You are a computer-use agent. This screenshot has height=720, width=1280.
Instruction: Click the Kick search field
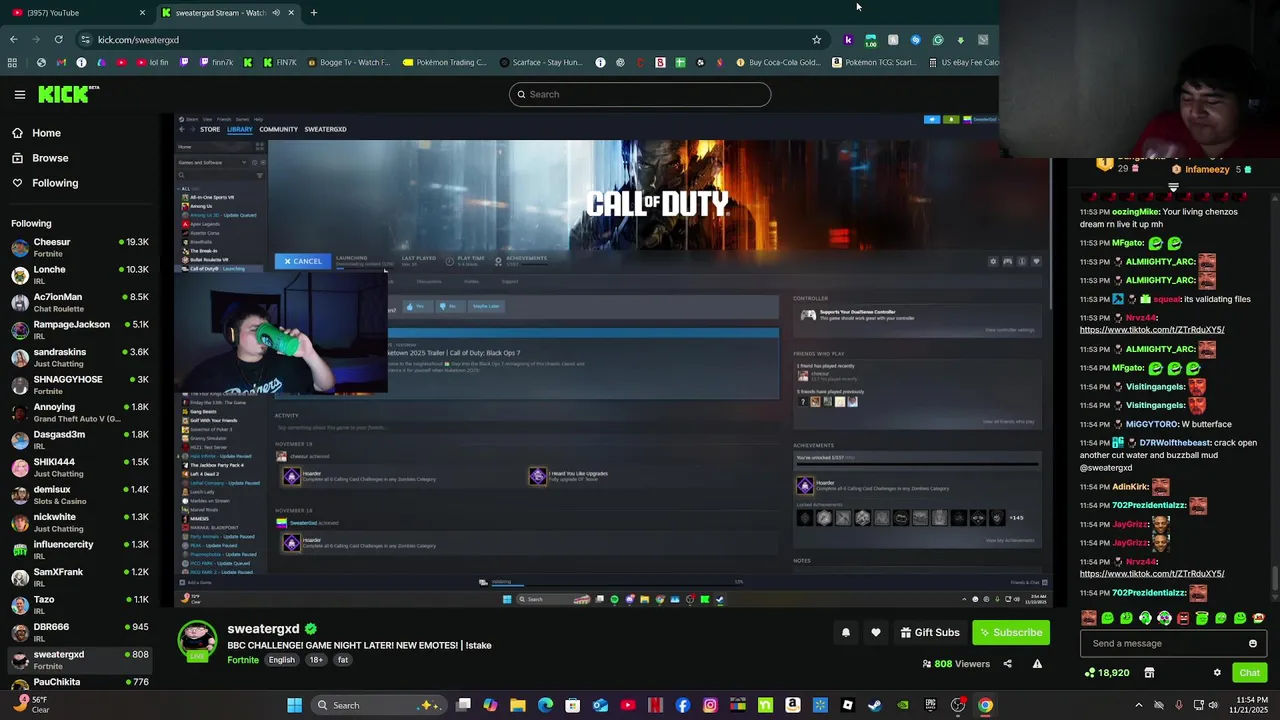(x=640, y=94)
